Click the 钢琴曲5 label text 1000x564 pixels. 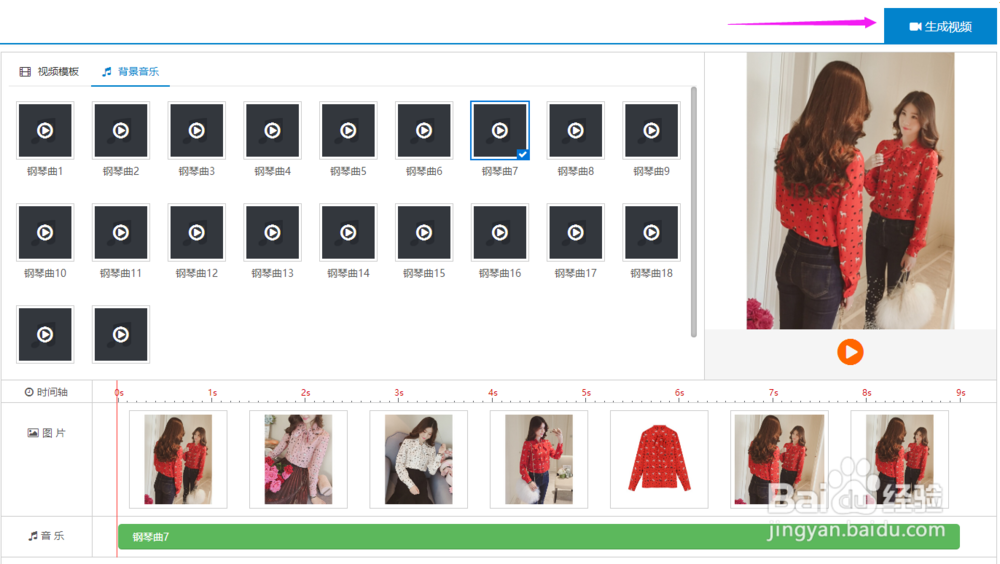coord(348,171)
